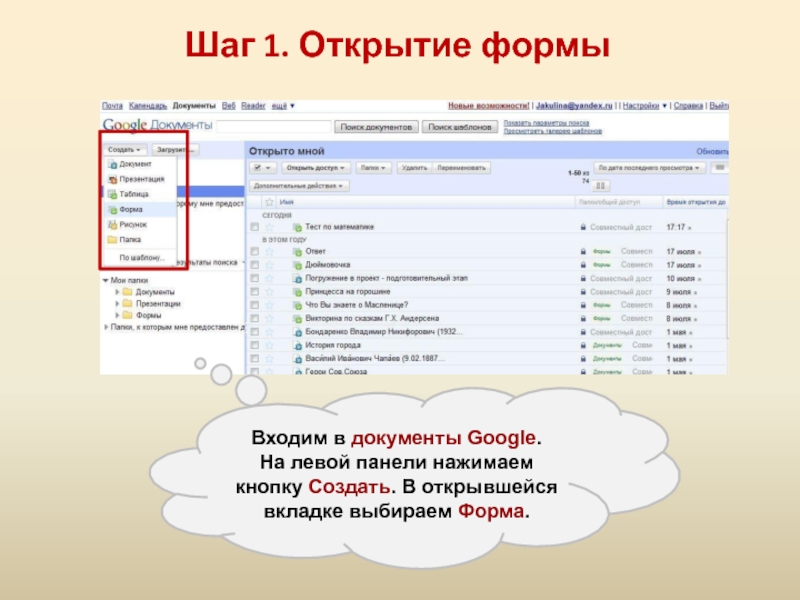Click the document icon of История города
Viewport: 800px width, 600px height.
(x=297, y=345)
